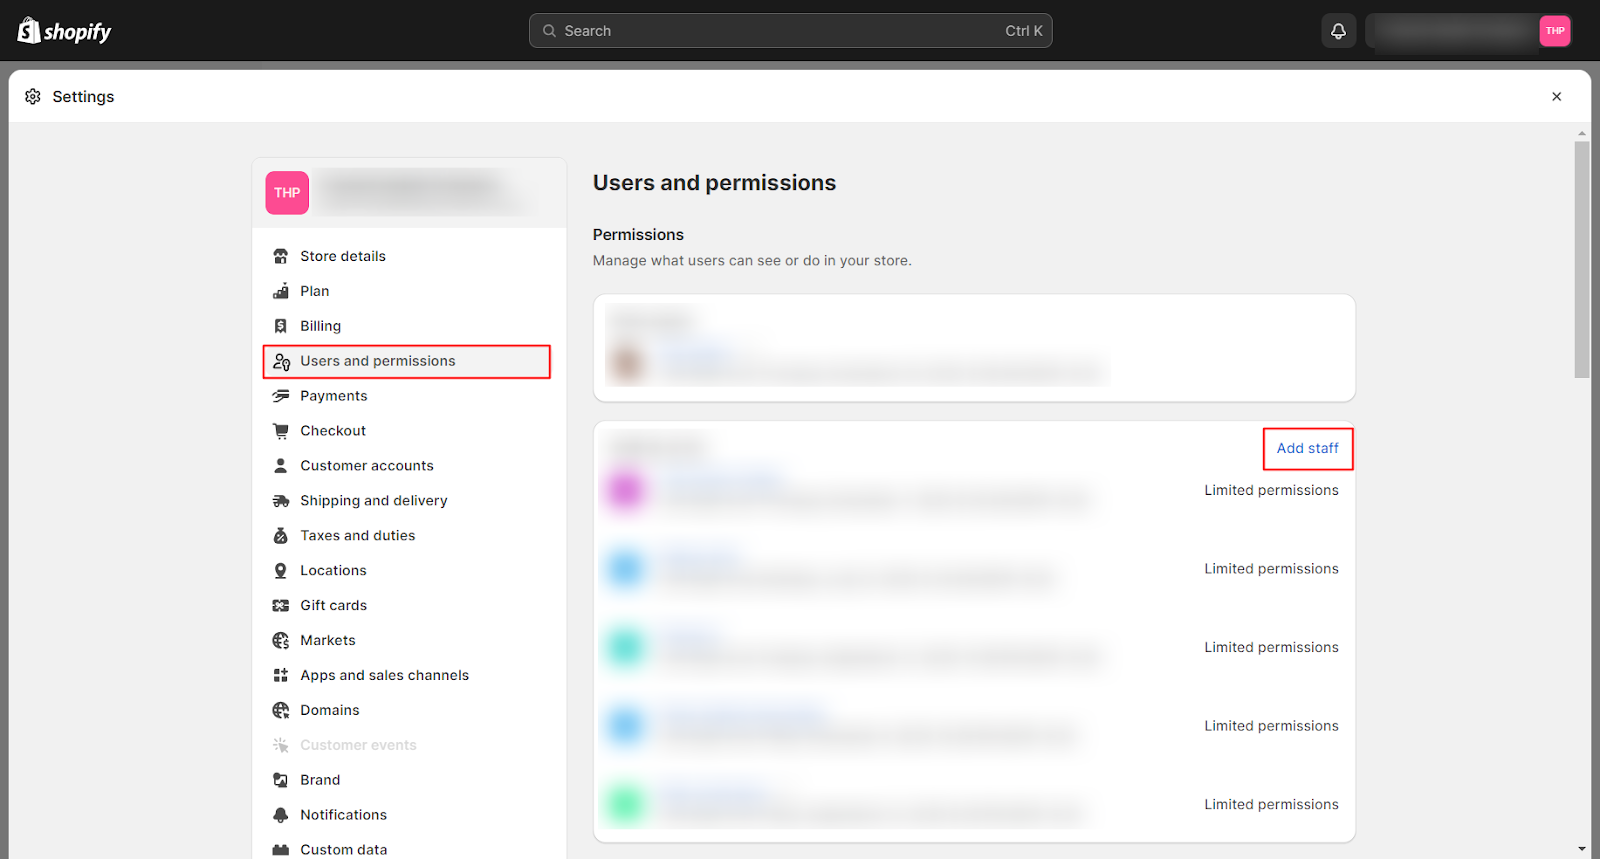The image size is (1600, 859).
Task: Select the Customer accounts person icon
Action: [281, 466]
